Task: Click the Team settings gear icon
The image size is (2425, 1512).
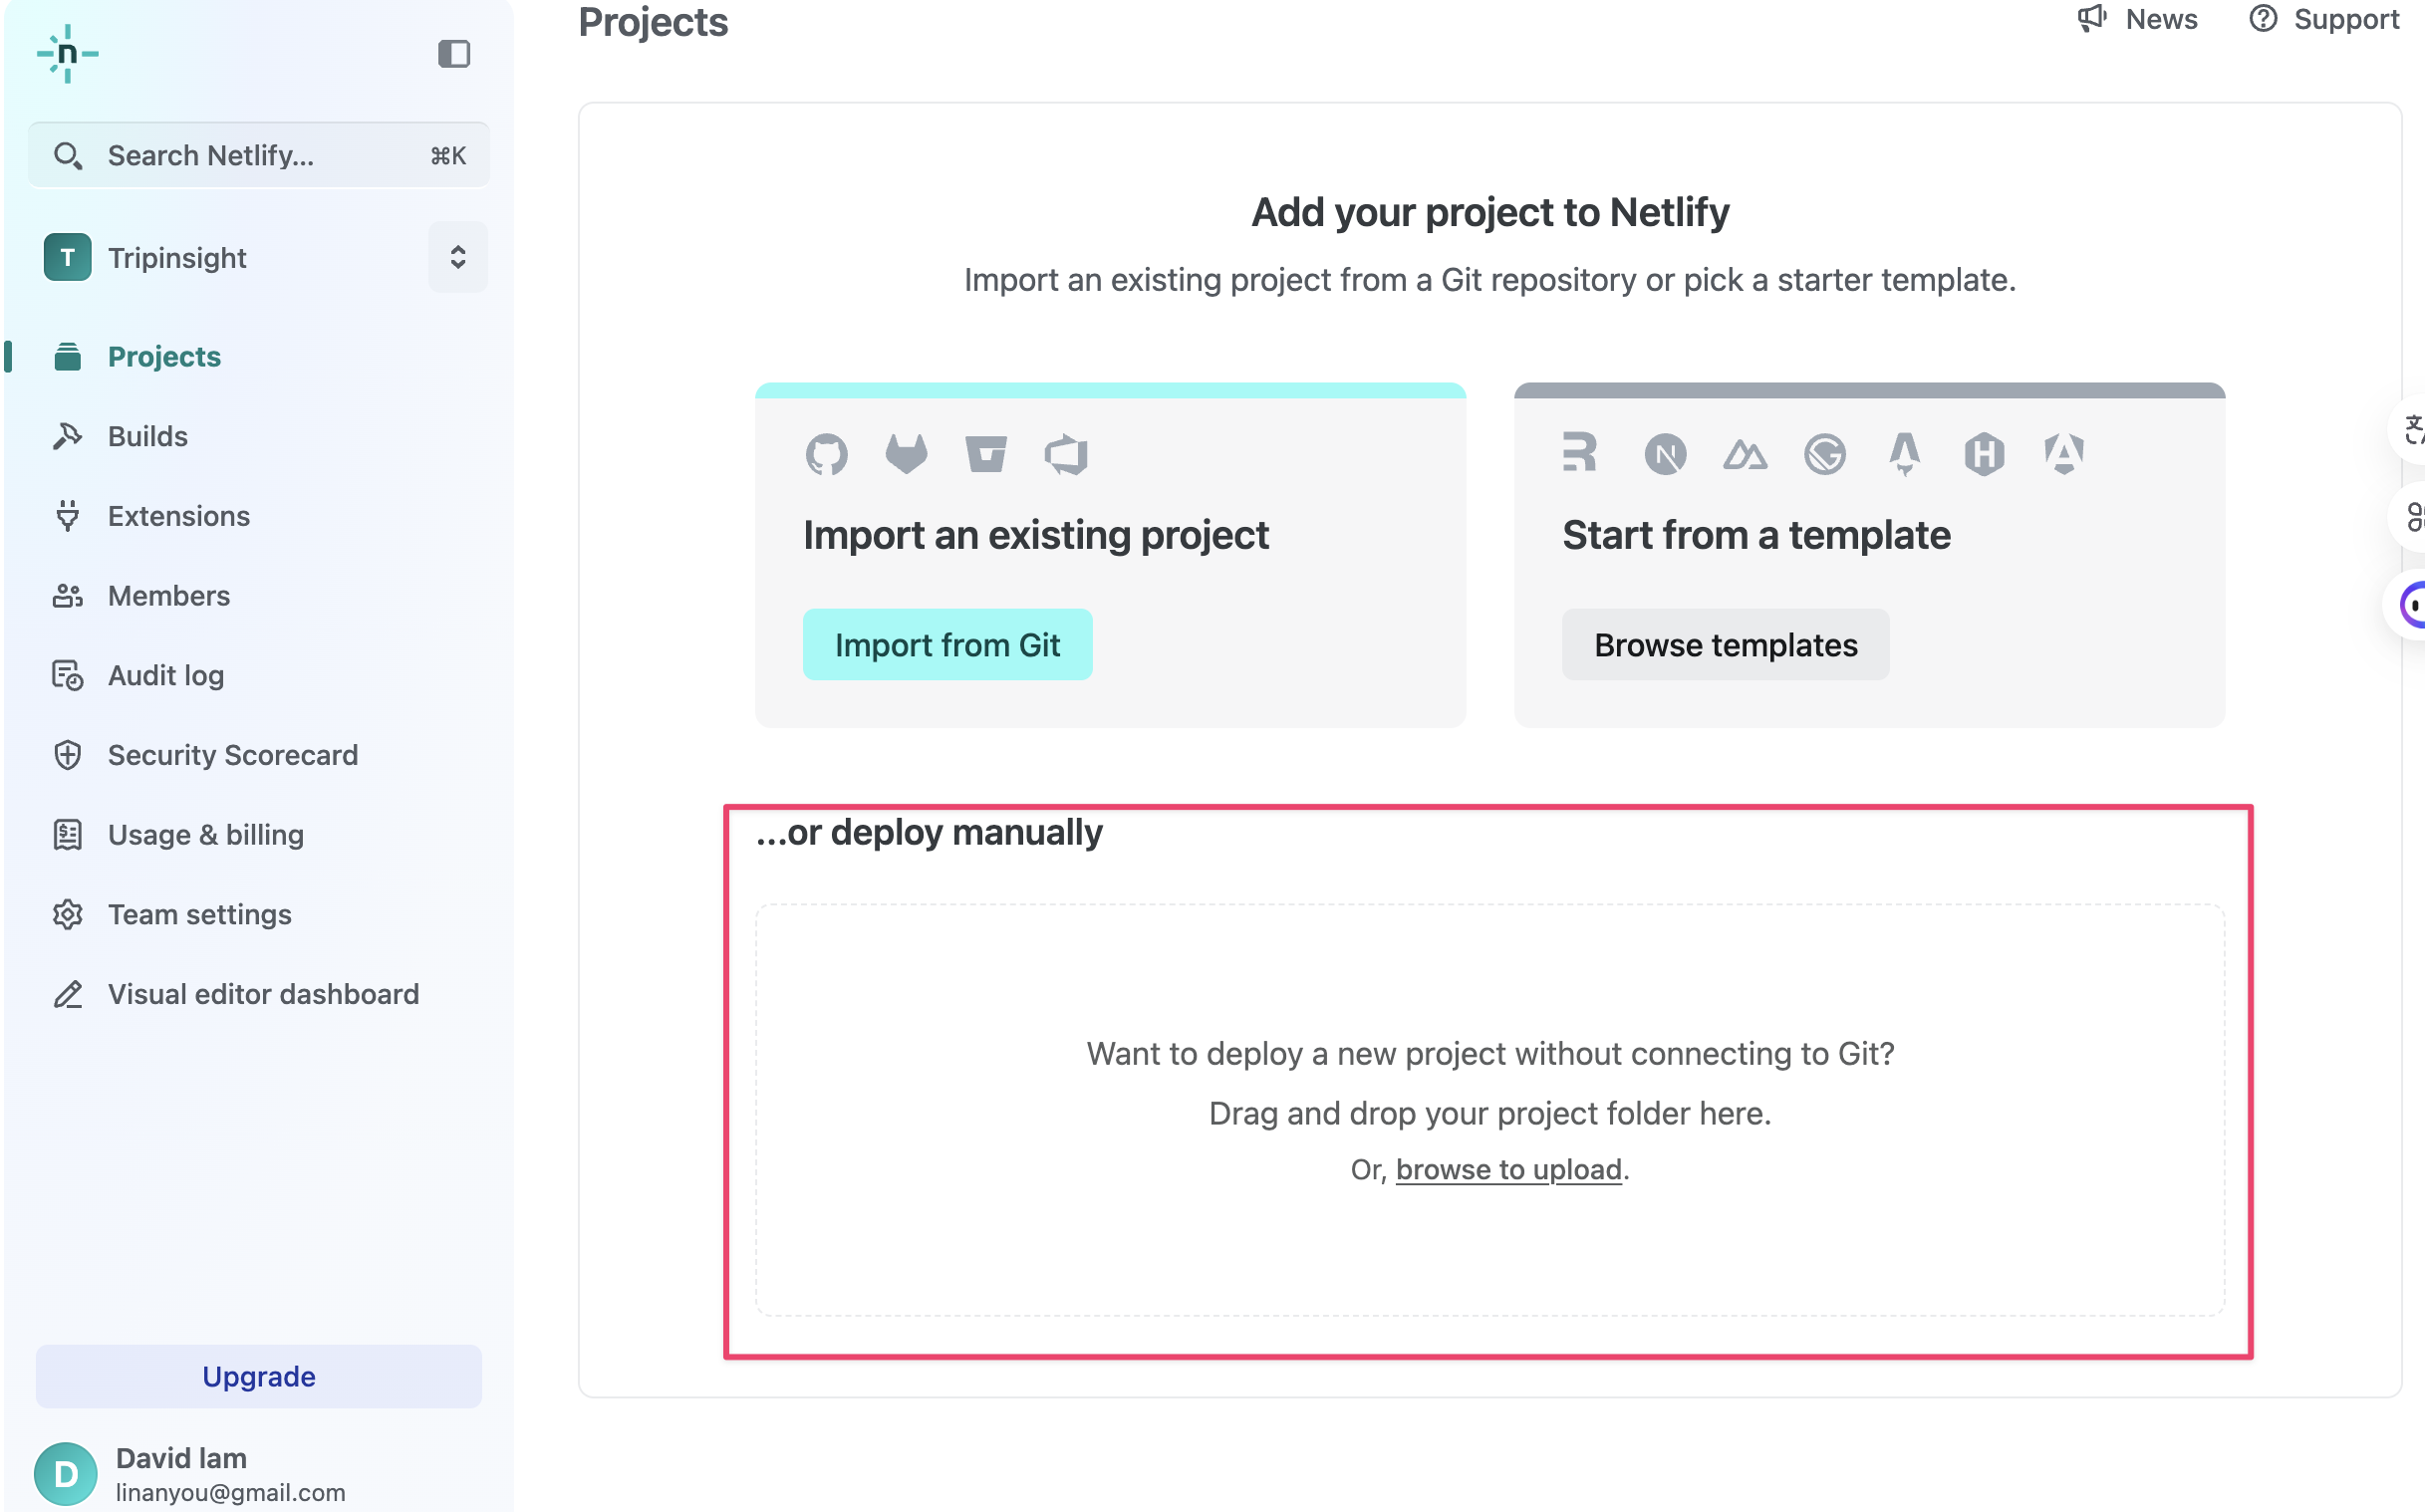Action: [x=67, y=914]
